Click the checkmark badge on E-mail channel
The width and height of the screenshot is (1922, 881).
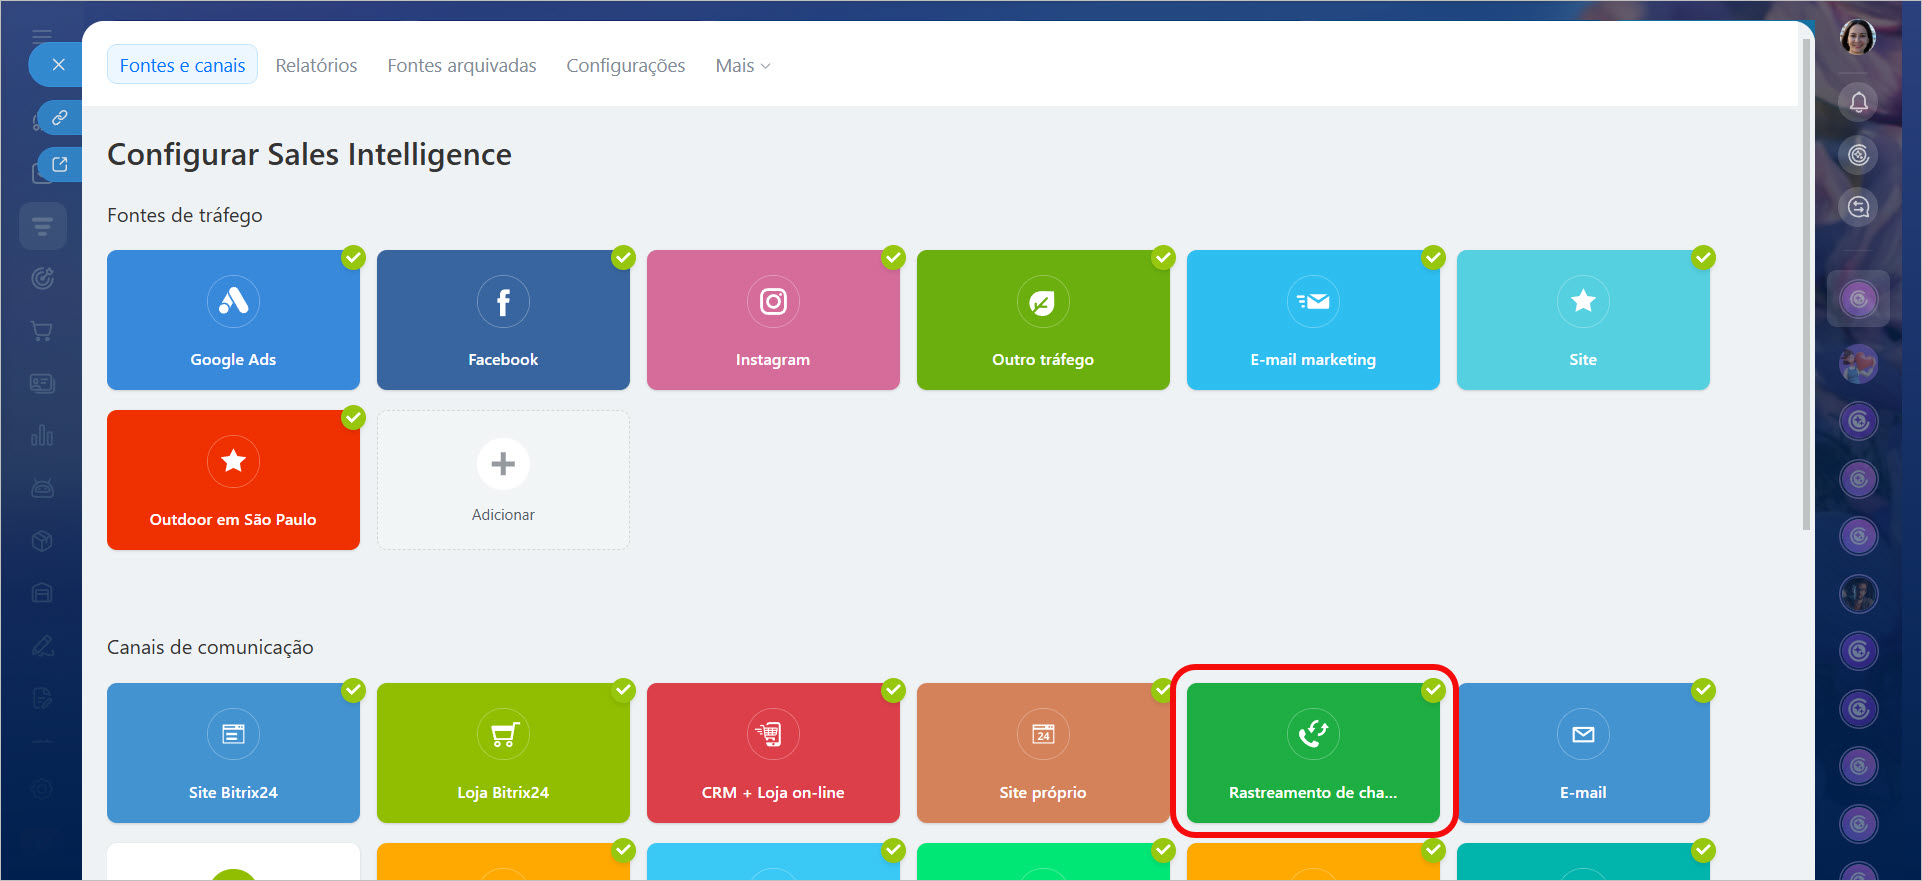[x=1703, y=691]
